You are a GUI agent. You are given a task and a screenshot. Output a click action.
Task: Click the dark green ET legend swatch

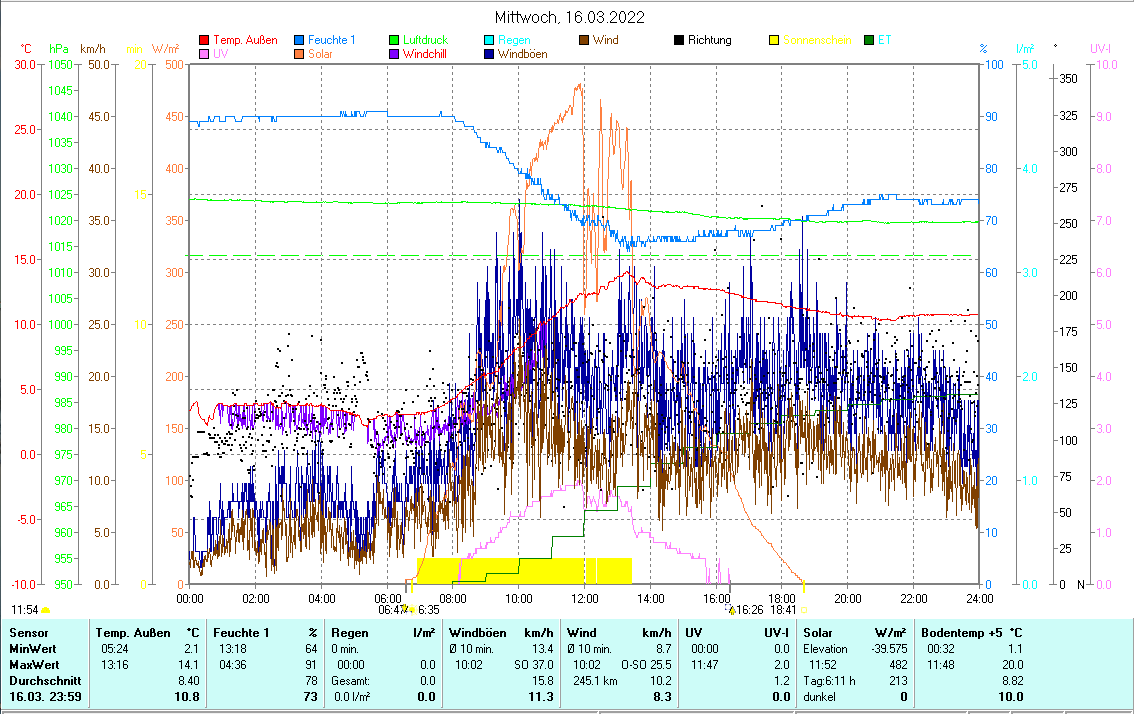pyautogui.click(x=869, y=40)
